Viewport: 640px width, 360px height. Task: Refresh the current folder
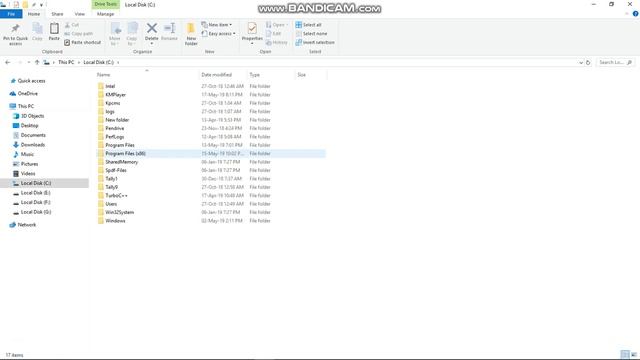pyautogui.click(x=588, y=62)
